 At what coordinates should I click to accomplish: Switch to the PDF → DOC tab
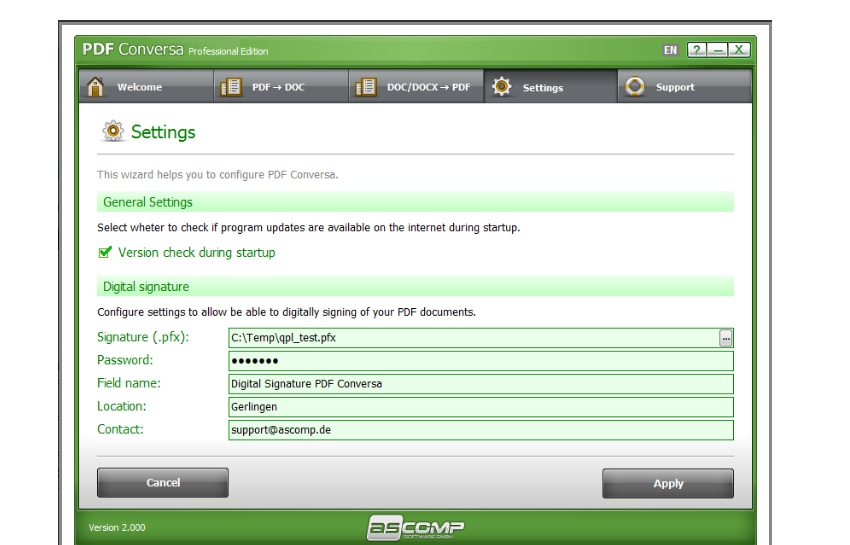[281, 86]
